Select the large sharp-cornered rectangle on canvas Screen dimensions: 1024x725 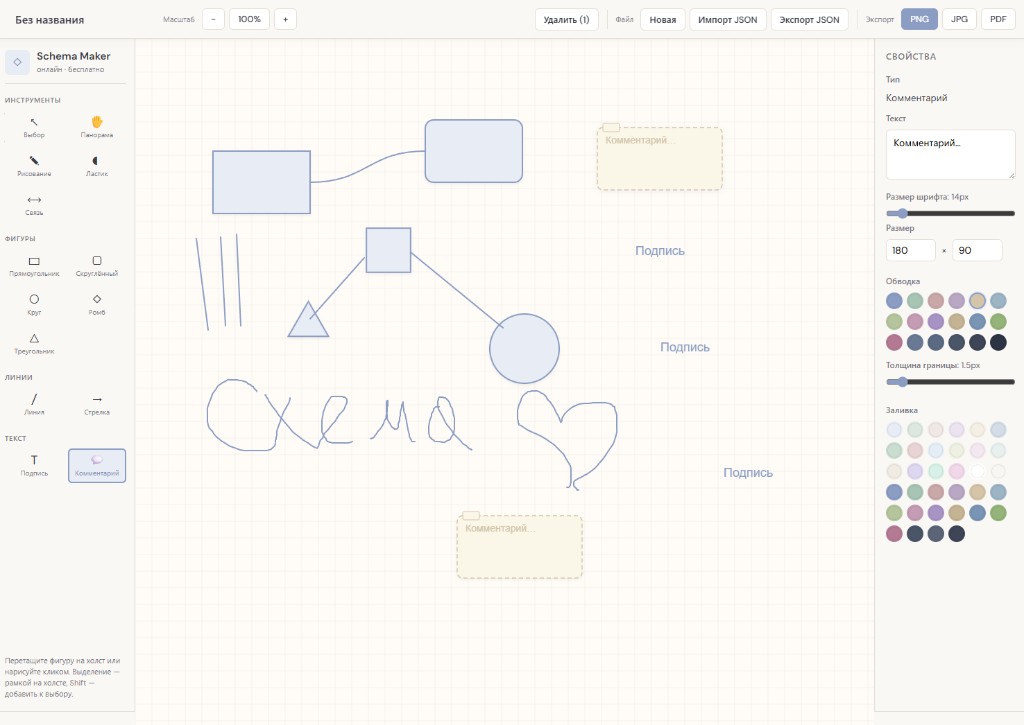261,182
